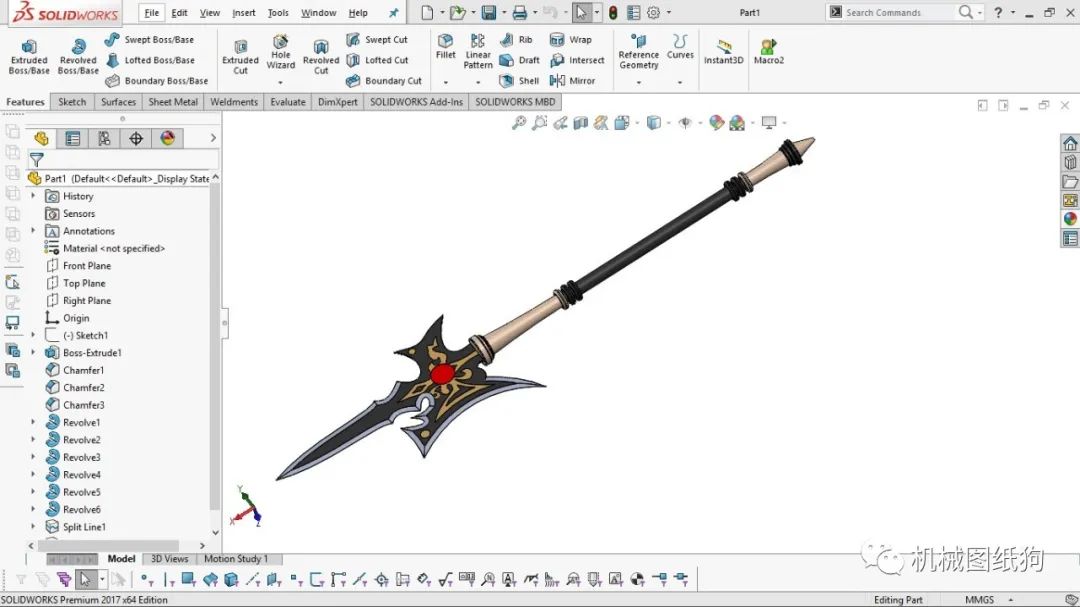Expand the Boss-Extrude1 feature
The height and width of the screenshot is (607, 1080).
pos(33,353)
